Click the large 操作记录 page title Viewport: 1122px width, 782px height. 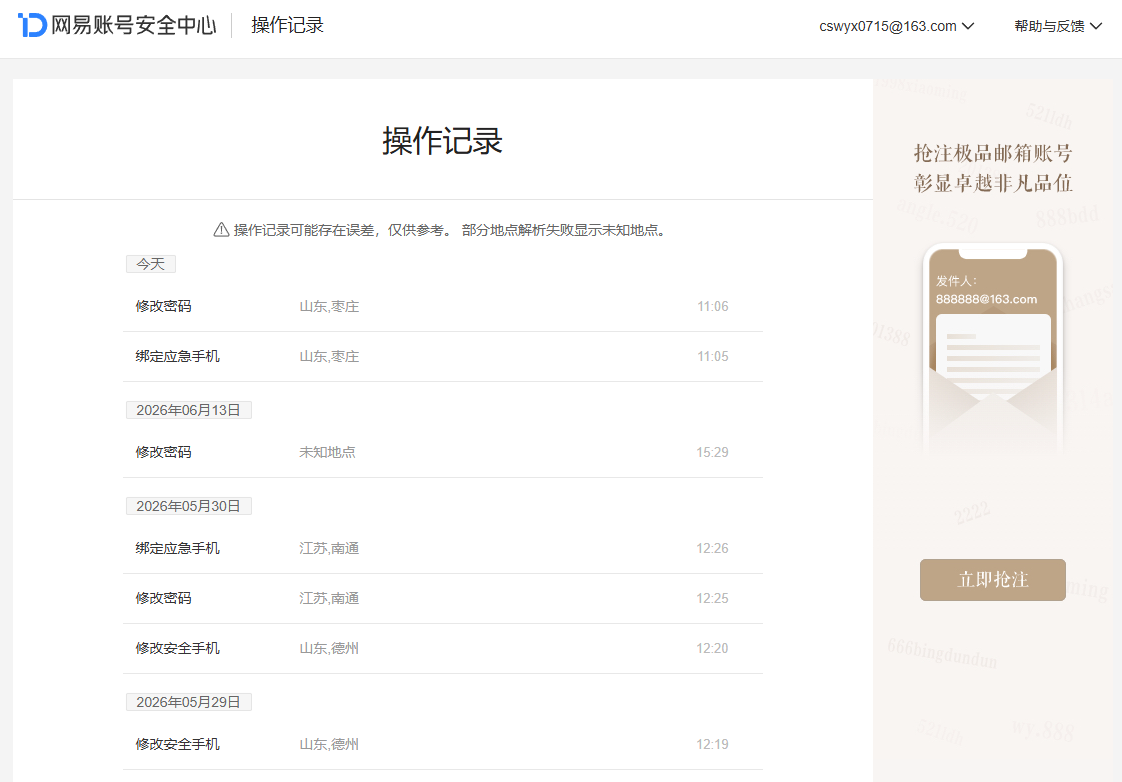(x=442, y=141)
